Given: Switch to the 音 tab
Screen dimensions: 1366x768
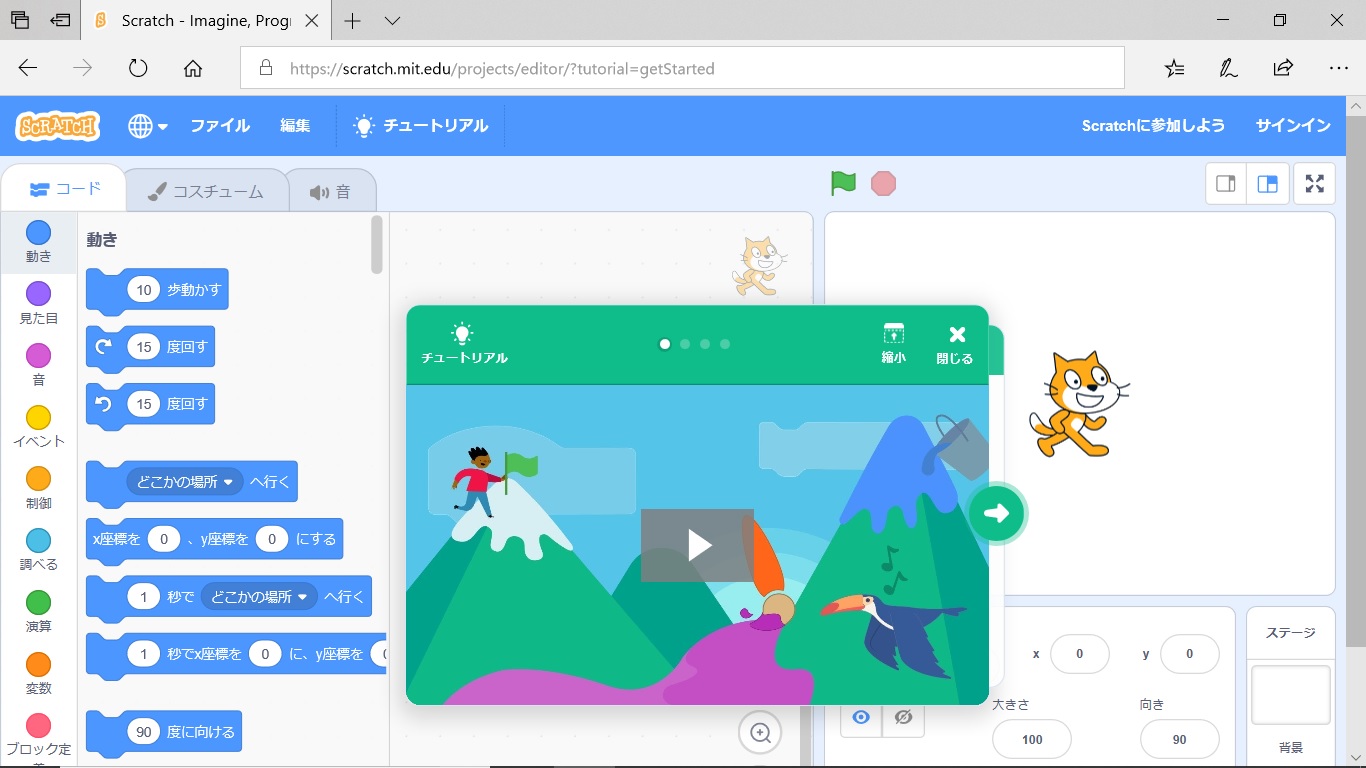Looking at the screenshot, I should click(x=331, y=192).
